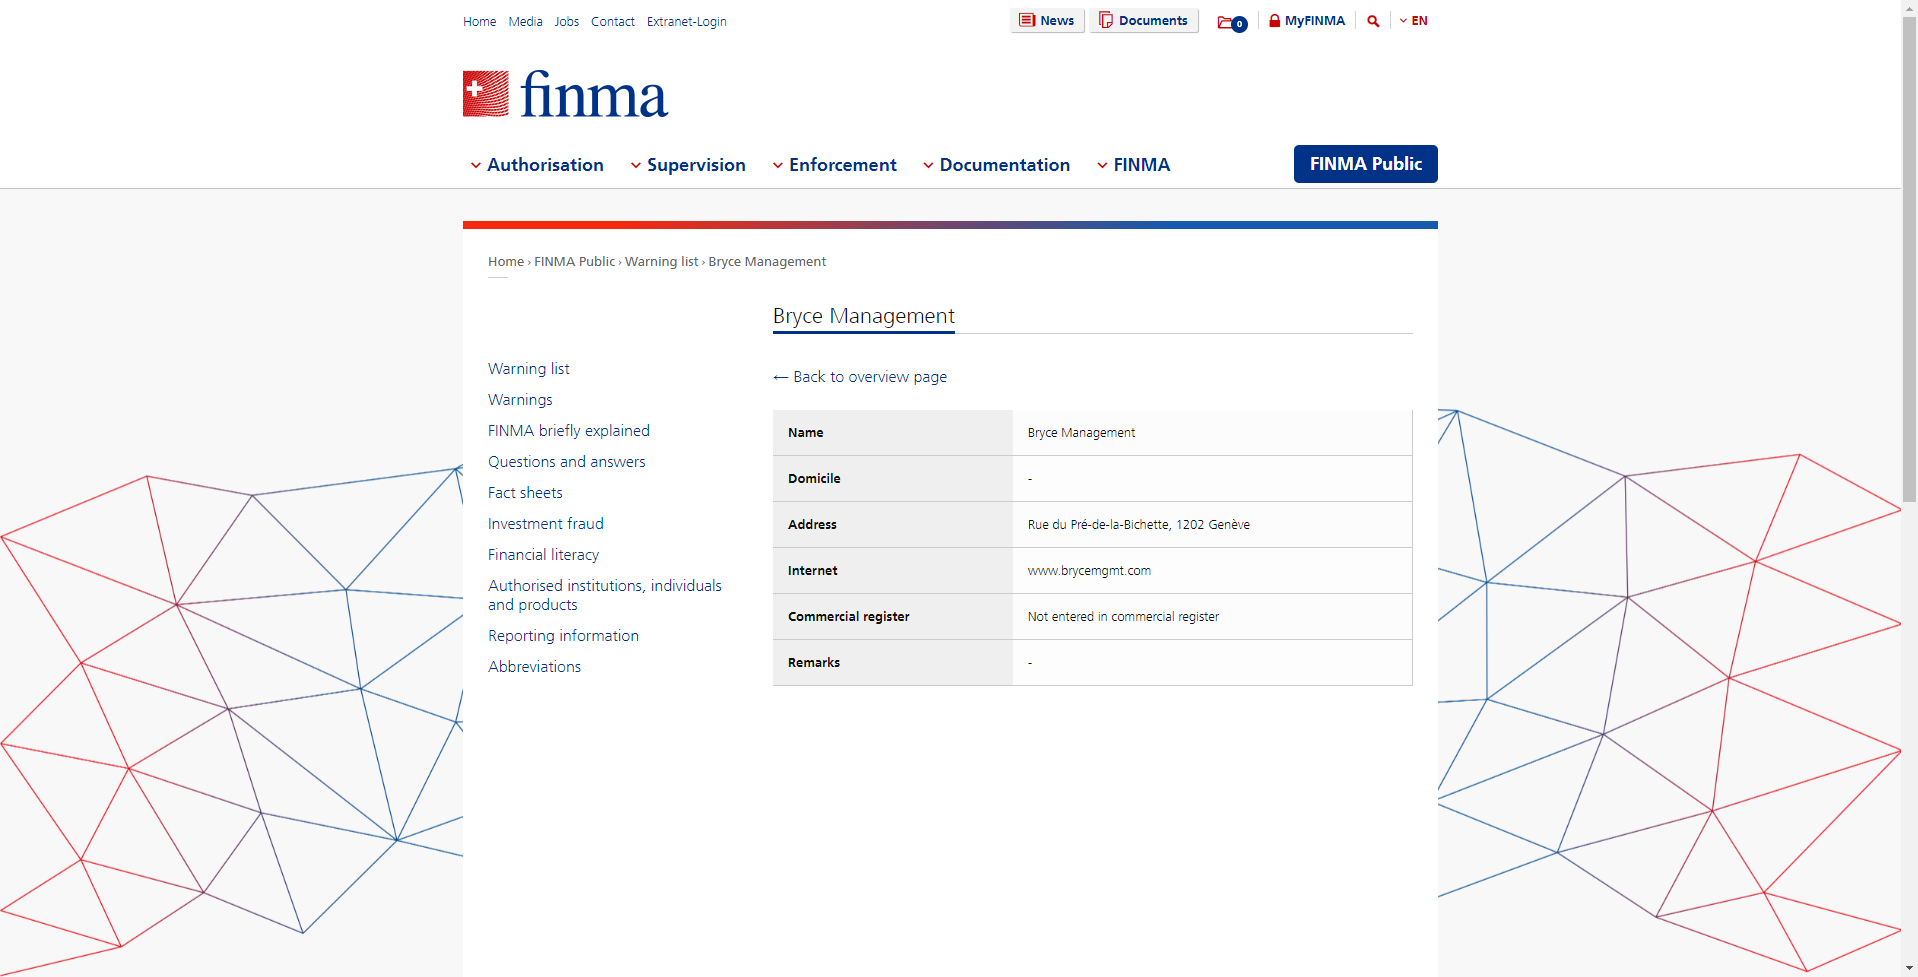Screen dimensions: 1918x977
Task: Click the Jobs link in header
Action: (567, 22)
